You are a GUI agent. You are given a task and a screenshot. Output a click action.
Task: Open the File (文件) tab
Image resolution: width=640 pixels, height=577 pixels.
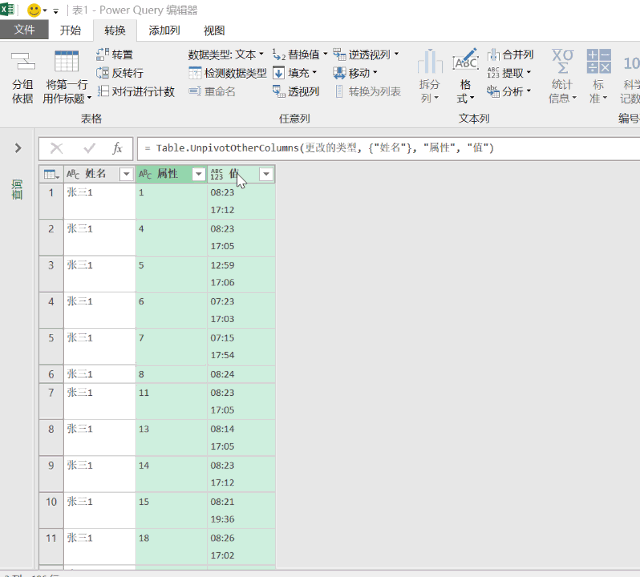click(x=24, y=30)
